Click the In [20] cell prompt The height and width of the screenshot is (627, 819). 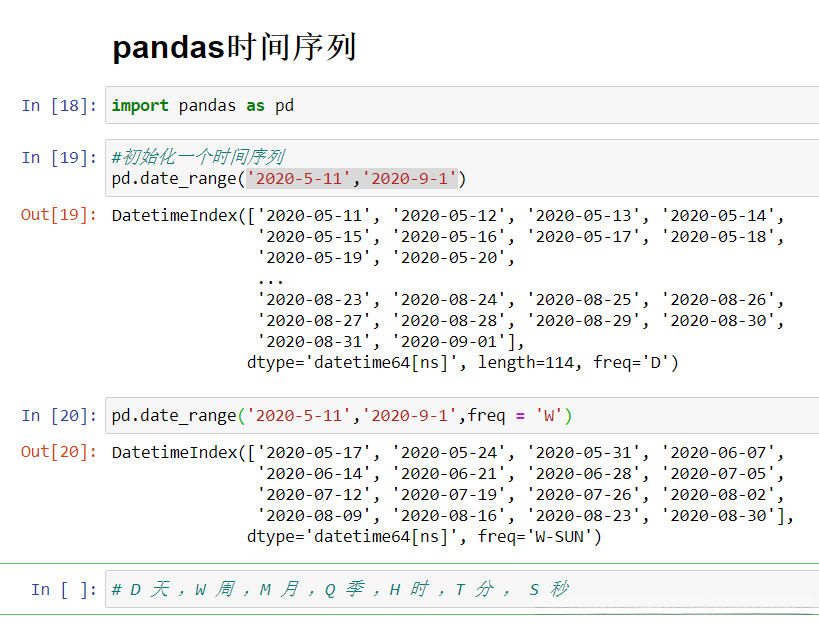tap(59, 416)
